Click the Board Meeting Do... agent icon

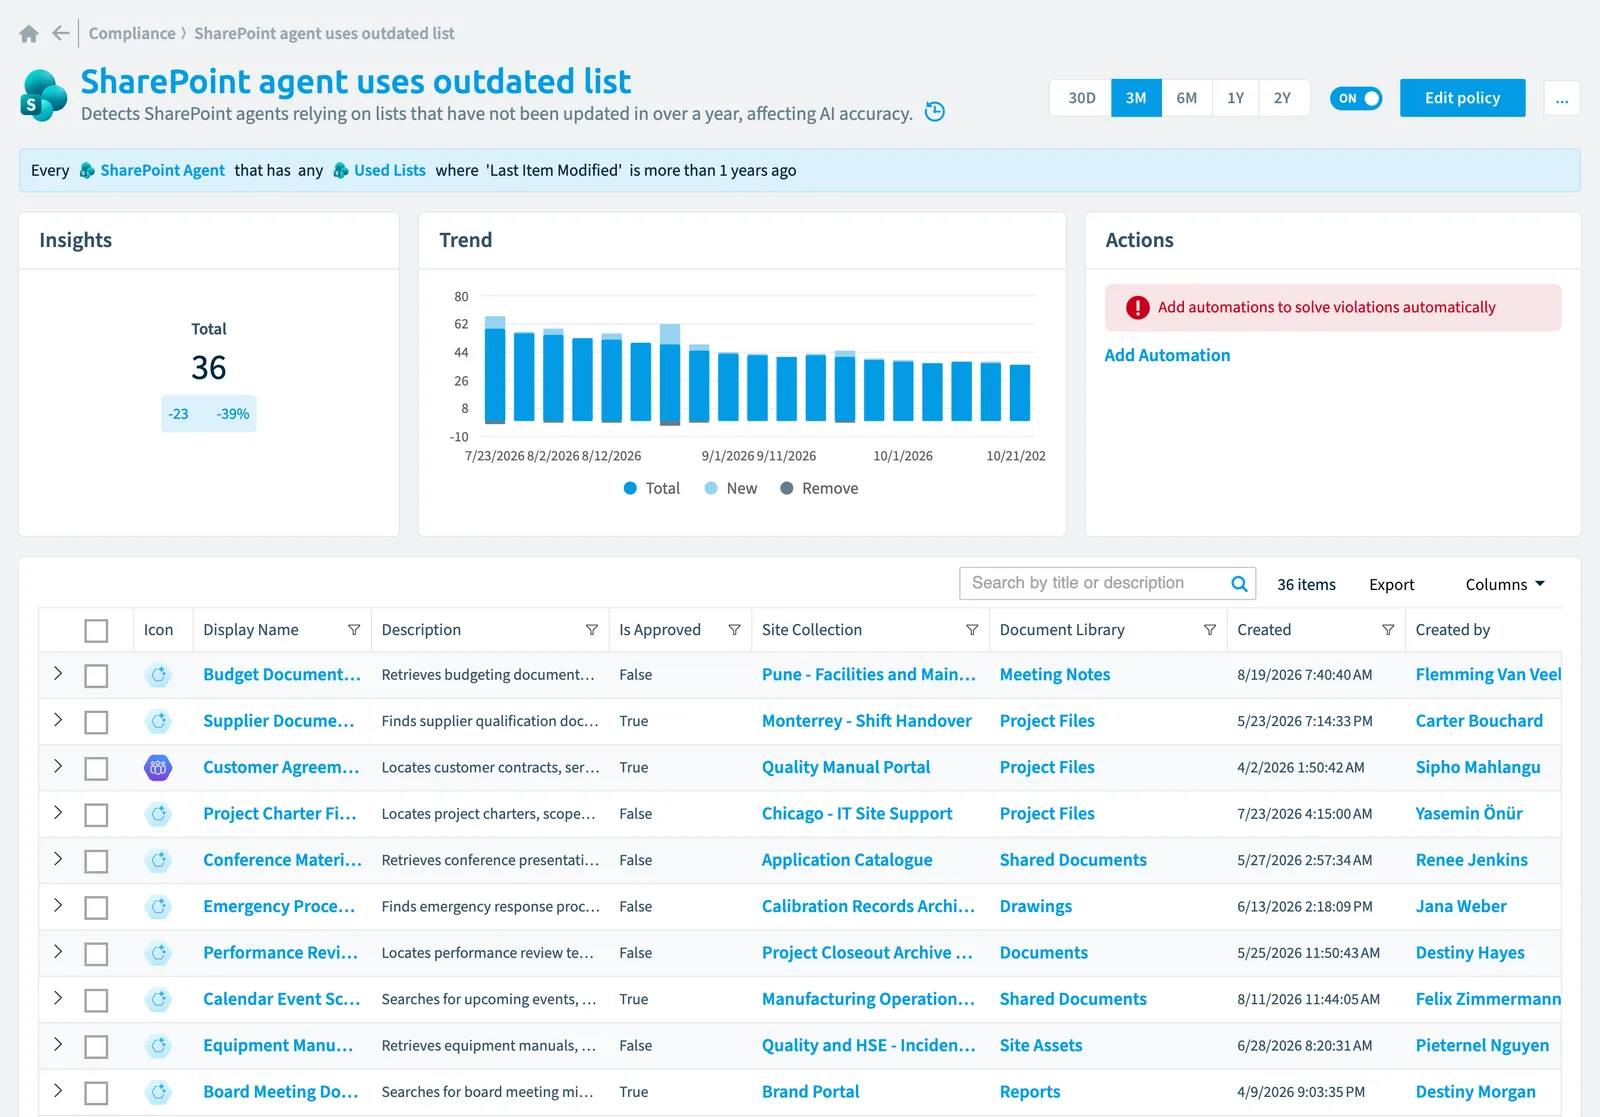coord(158,1092)
